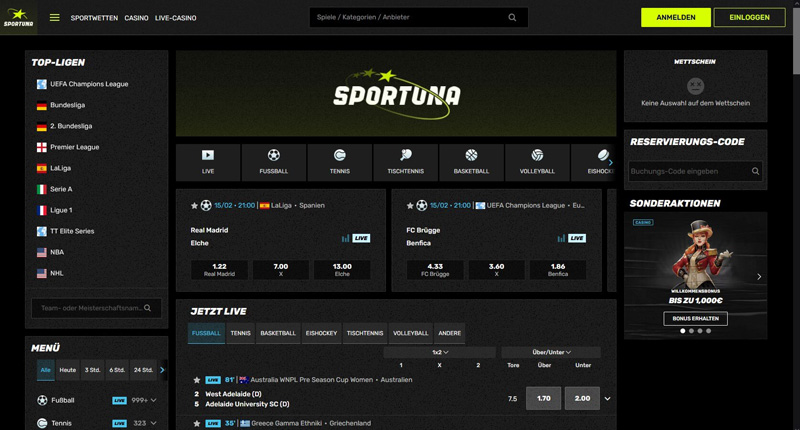Switch to Fussball tab in Jetzt Live
Image resolution: width=800 pixels, height=430 pixels.
(206, 333)
